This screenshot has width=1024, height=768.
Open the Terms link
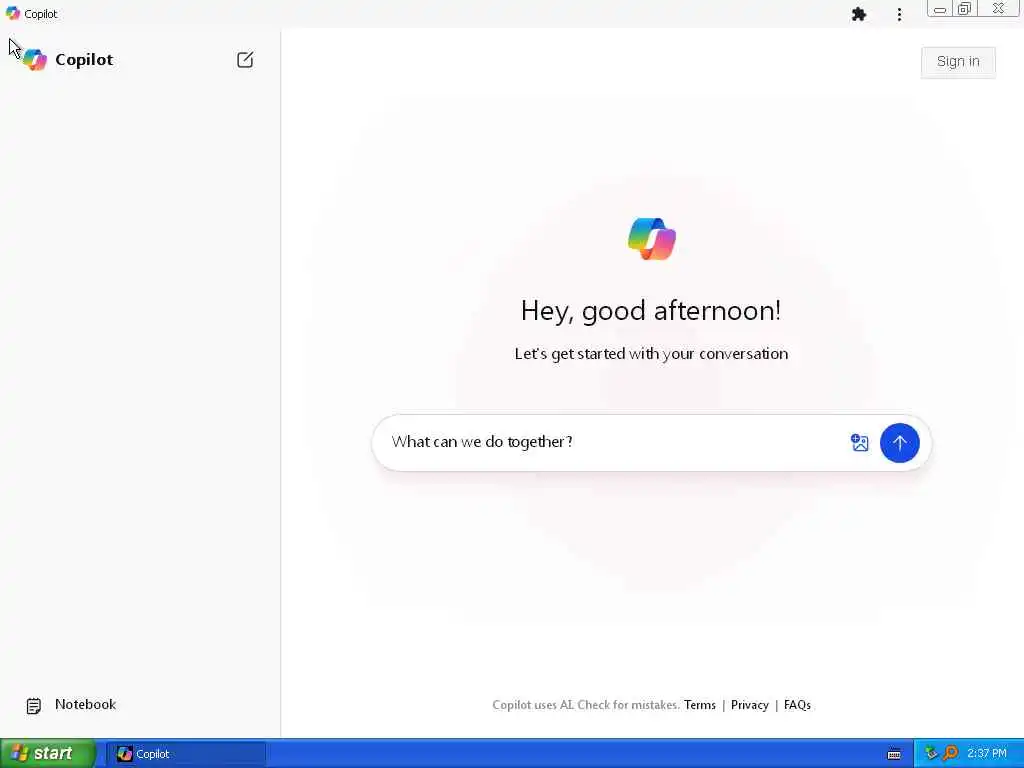pyautogui.click(x=700, y=705)
